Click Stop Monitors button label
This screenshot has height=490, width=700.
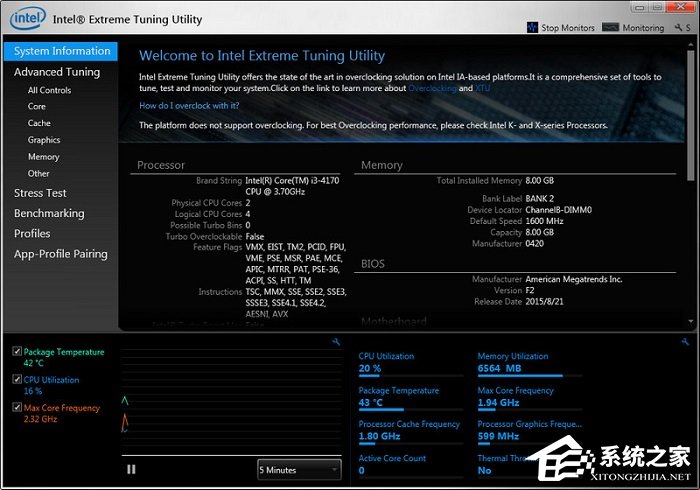coord(568,28)
